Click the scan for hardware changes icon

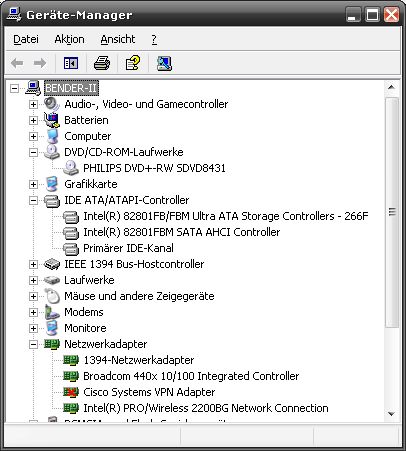pos(164,63)
